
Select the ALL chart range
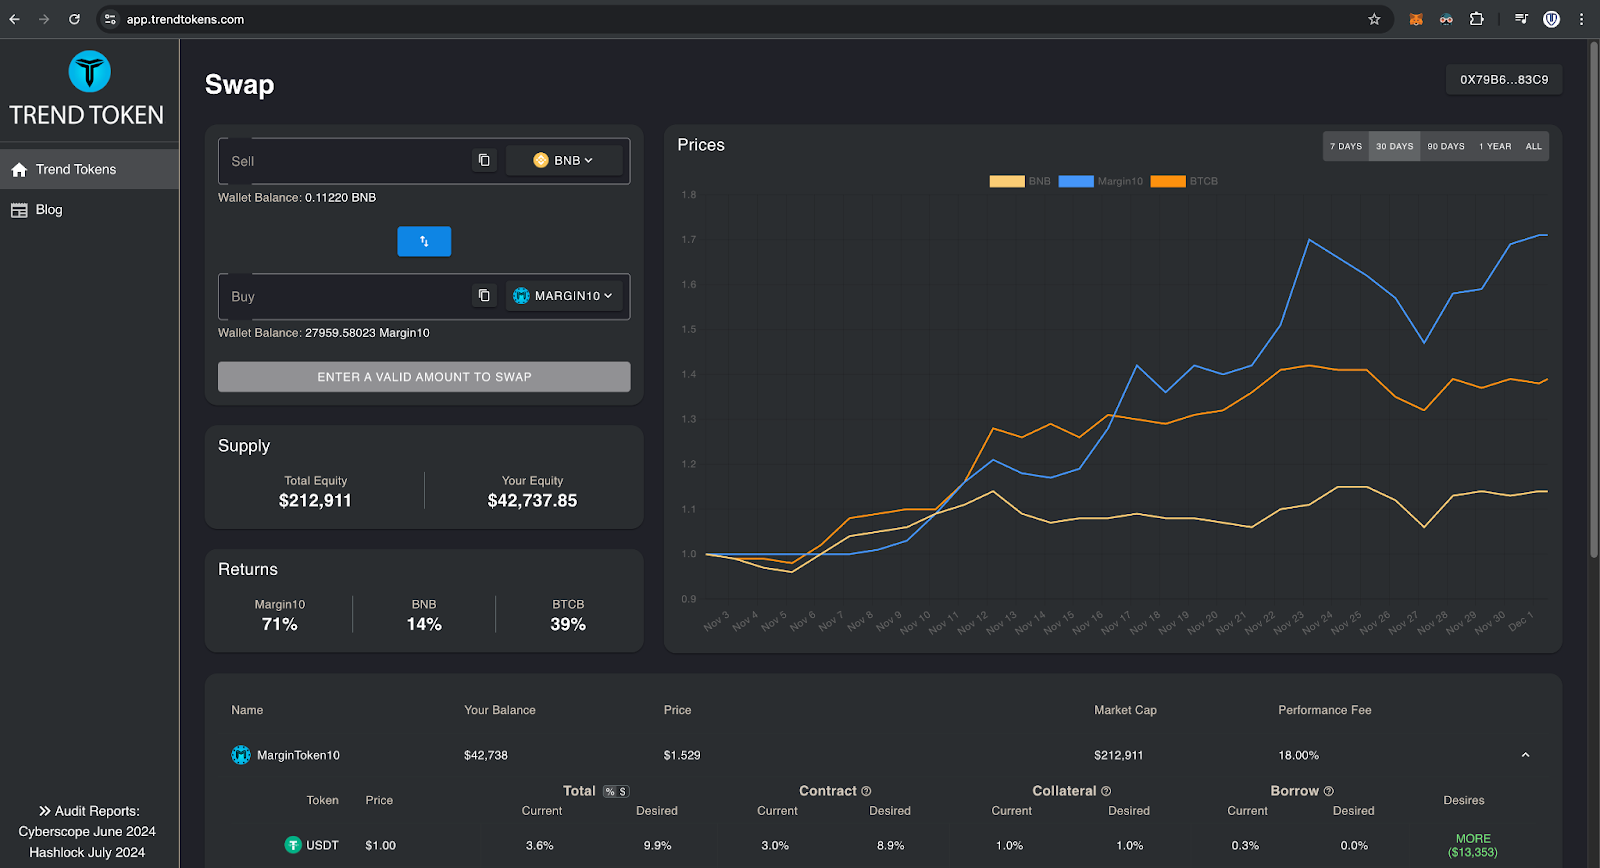click(x=1533, y=146)
